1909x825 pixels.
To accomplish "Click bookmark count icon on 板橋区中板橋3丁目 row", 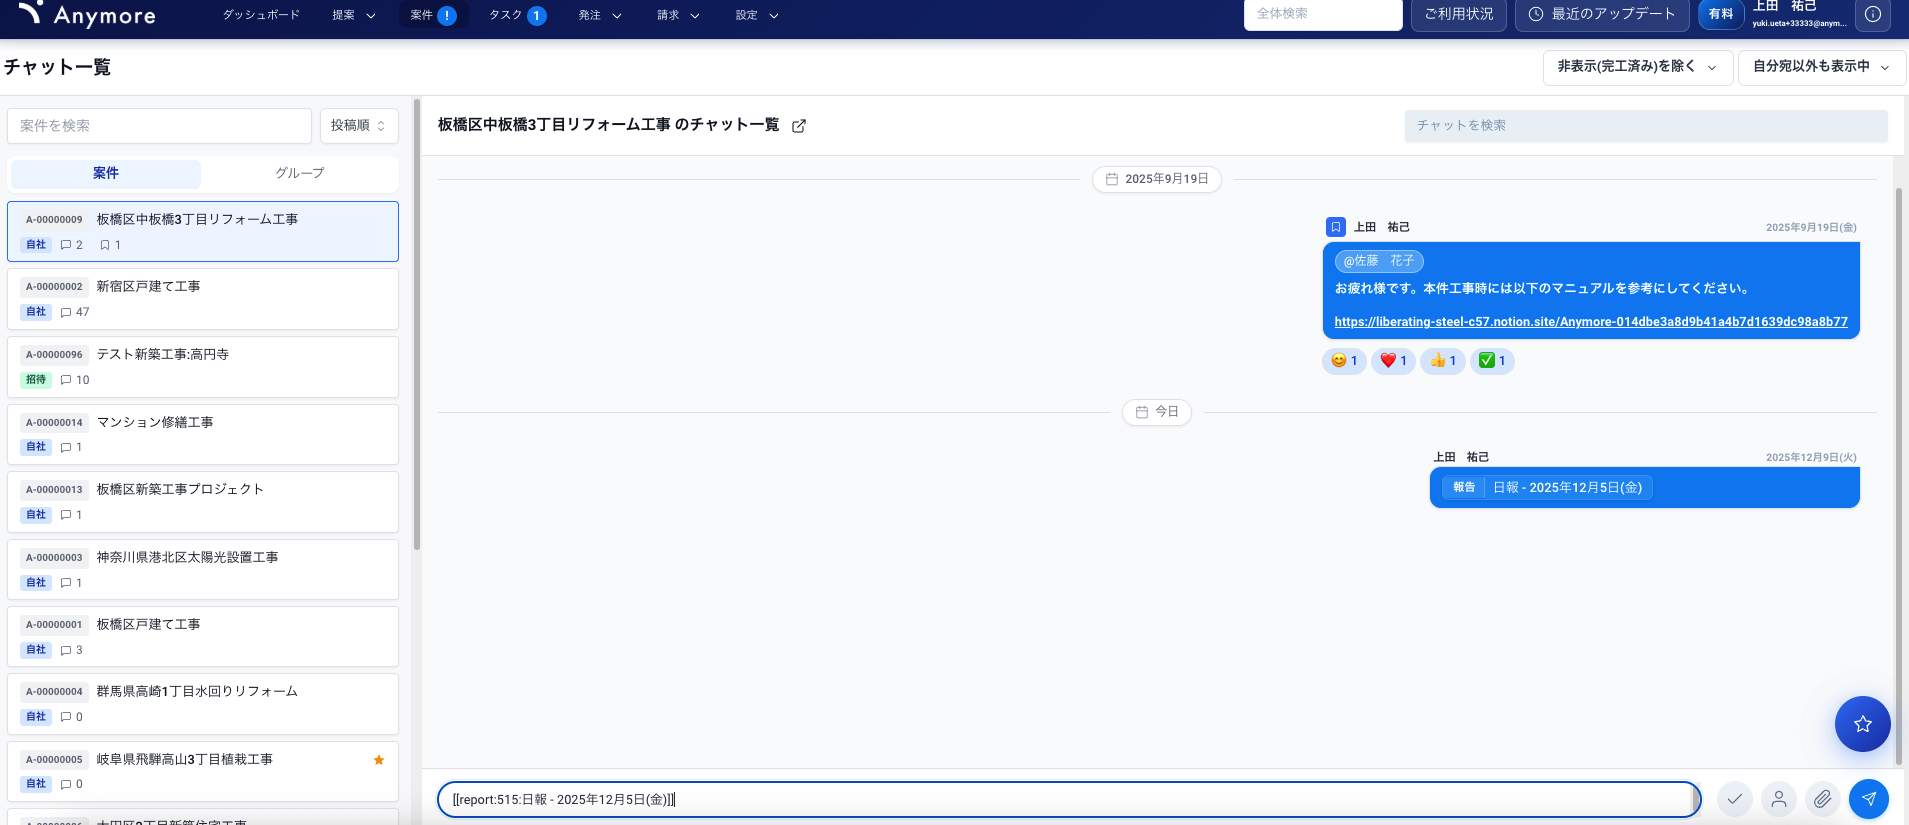I will (x=105, y=245).
